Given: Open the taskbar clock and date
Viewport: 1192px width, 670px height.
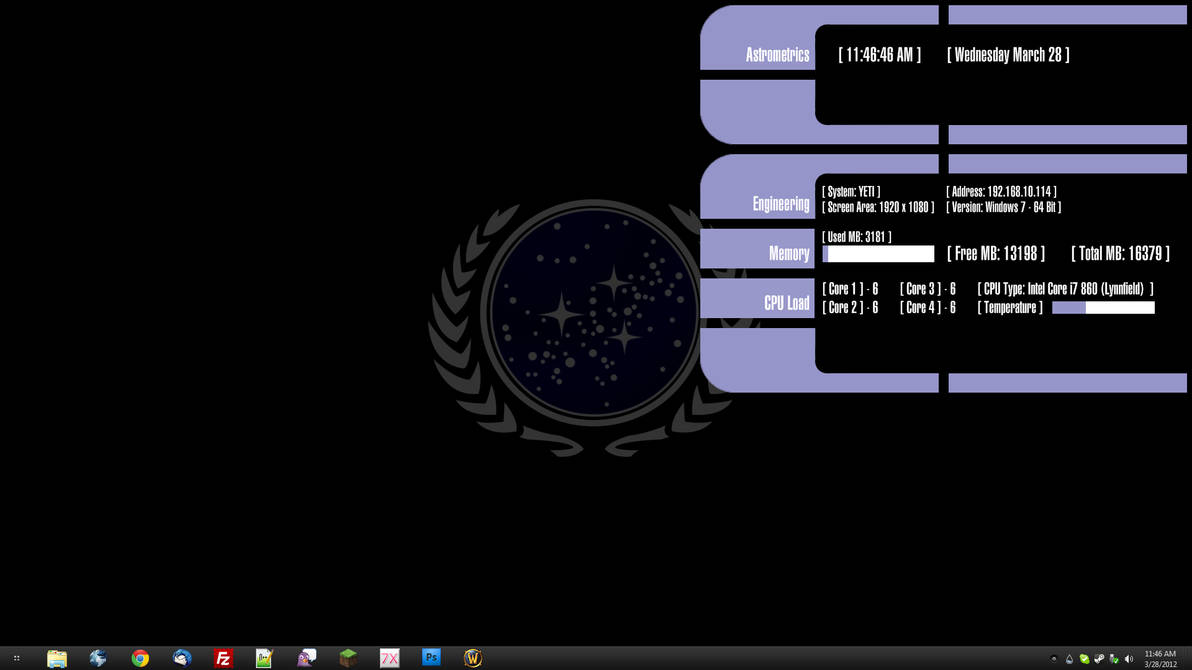Looking at the screenshot, I should [1160, 659].
